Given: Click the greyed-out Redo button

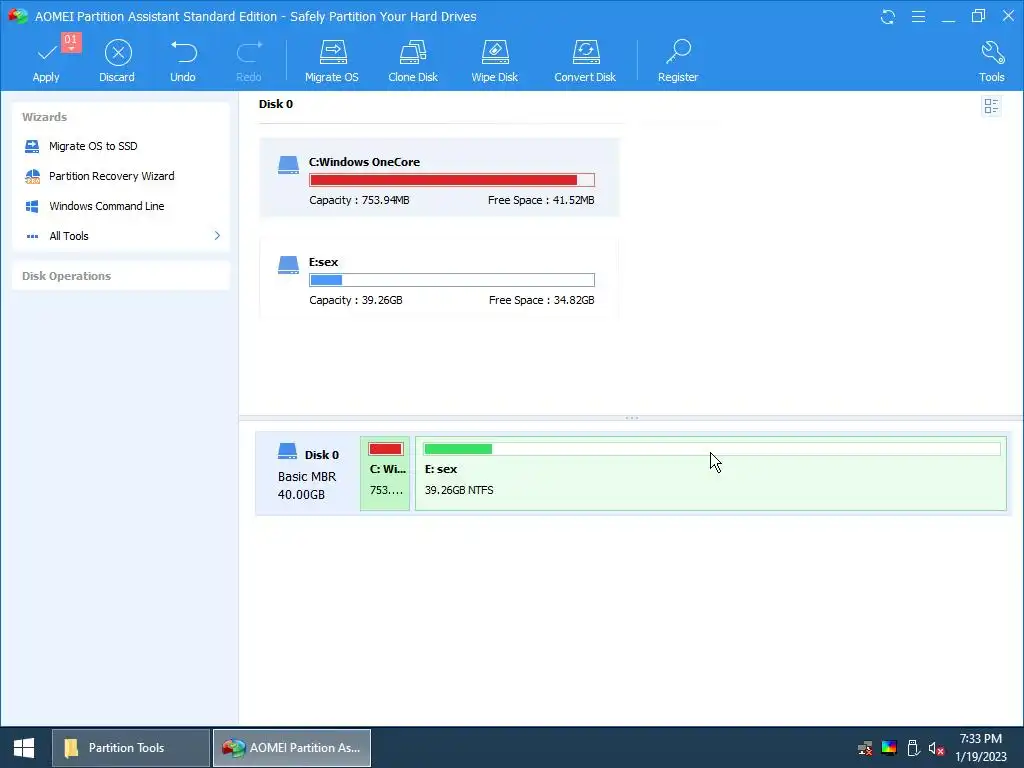Looking at the screenshot, I should pyautogui.click(x=249, y=60).
